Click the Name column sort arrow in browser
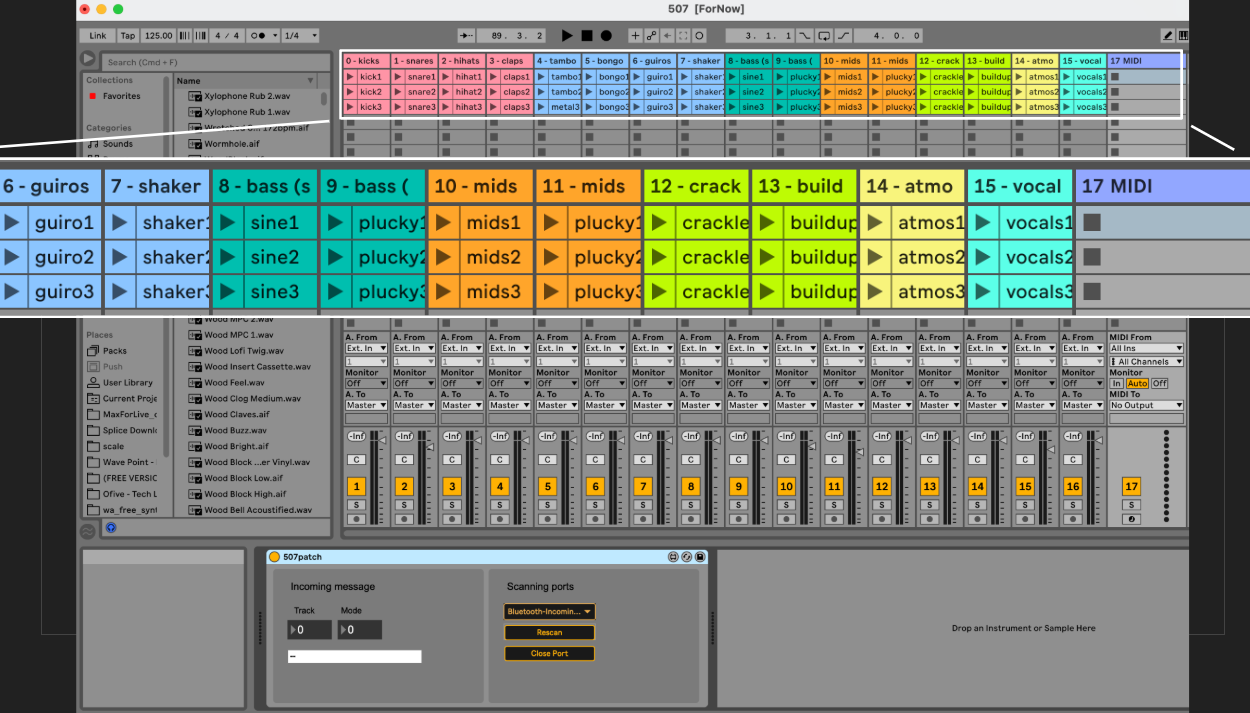This screenshot has width=1250, height=713. tap(311, 80)
